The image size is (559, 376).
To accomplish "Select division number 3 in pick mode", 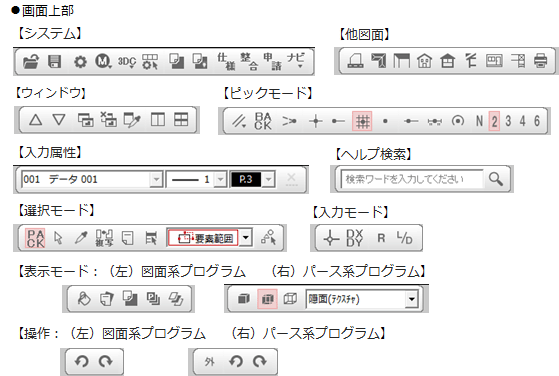I will [x=508, y=121].
